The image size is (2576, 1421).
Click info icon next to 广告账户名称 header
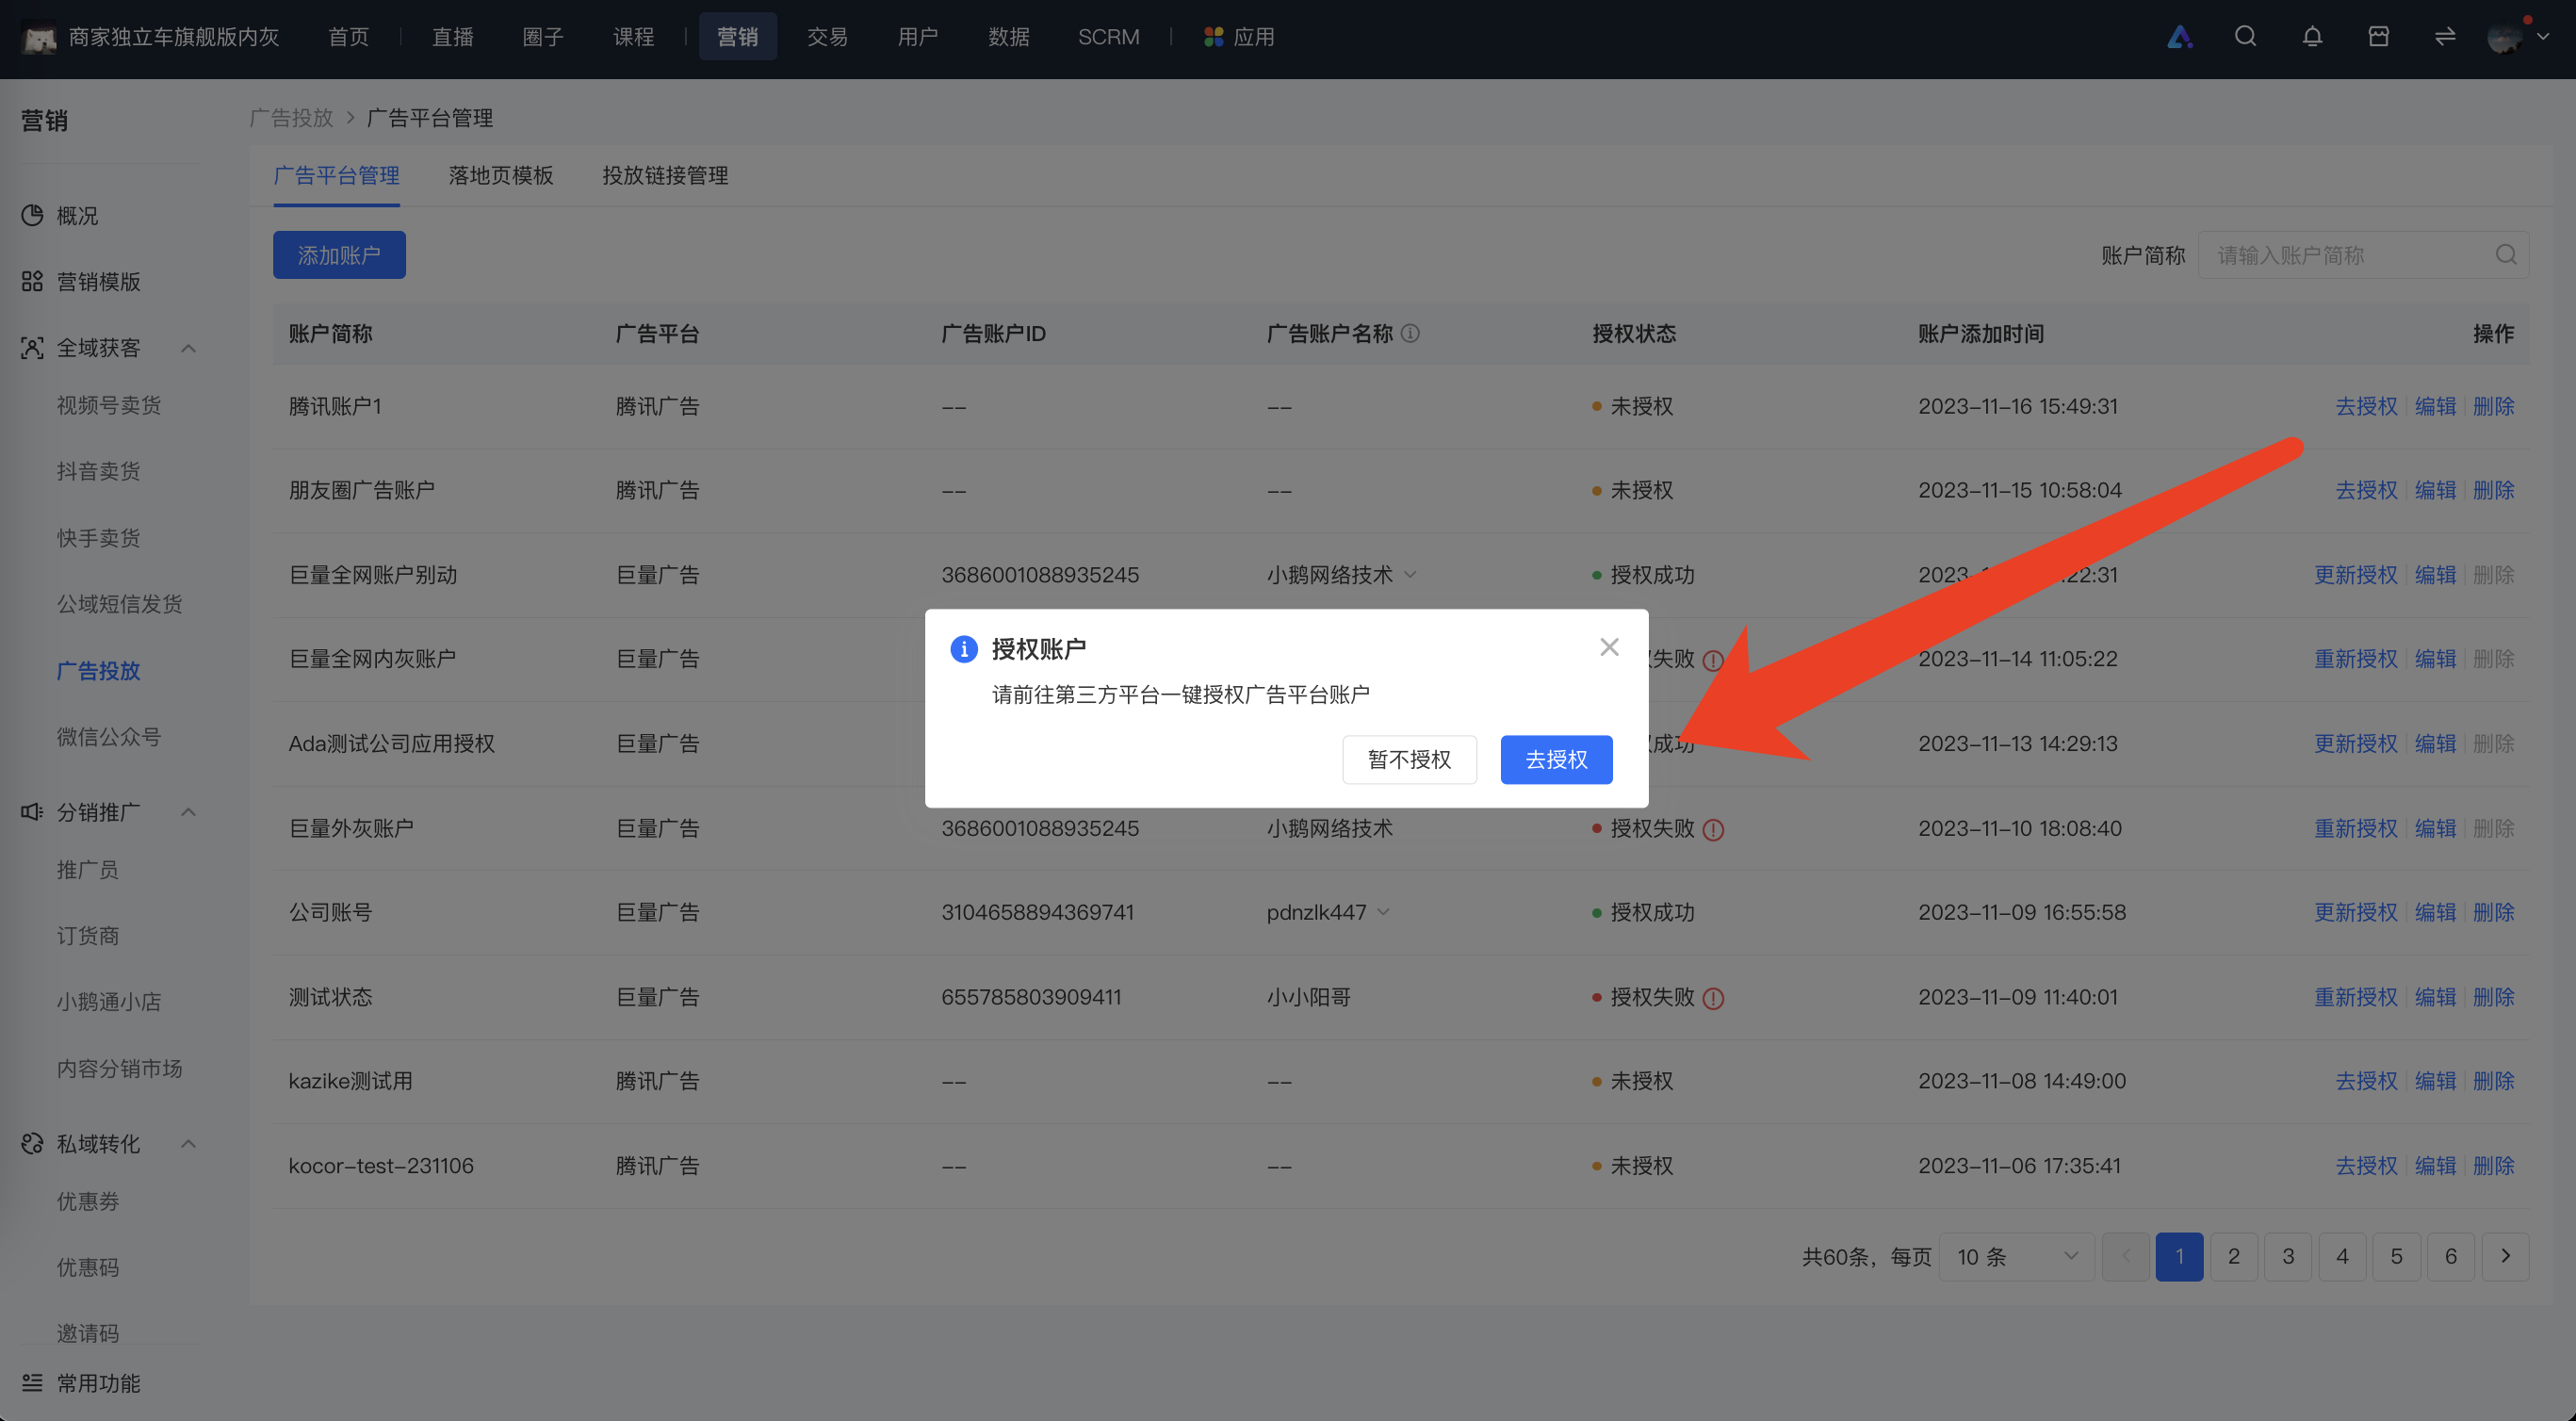point(1410,333)
